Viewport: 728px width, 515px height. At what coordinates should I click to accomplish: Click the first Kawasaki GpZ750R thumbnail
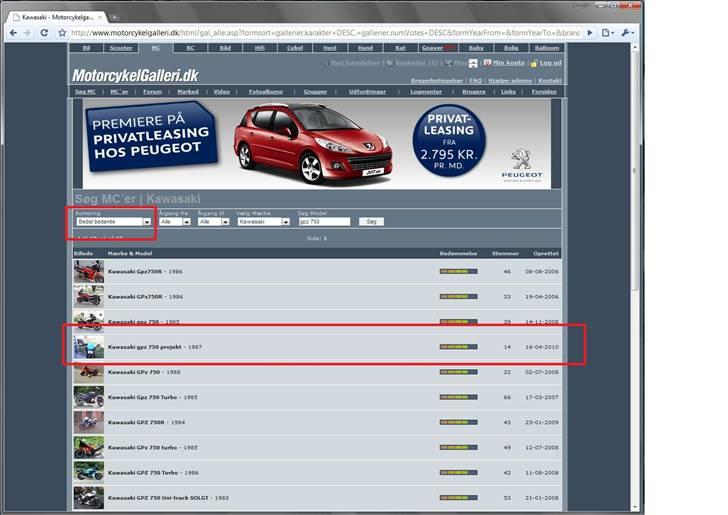pos(88,271)
